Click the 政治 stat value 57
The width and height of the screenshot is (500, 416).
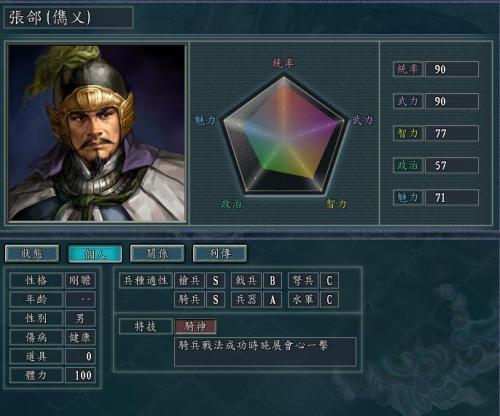pos(452,165)
